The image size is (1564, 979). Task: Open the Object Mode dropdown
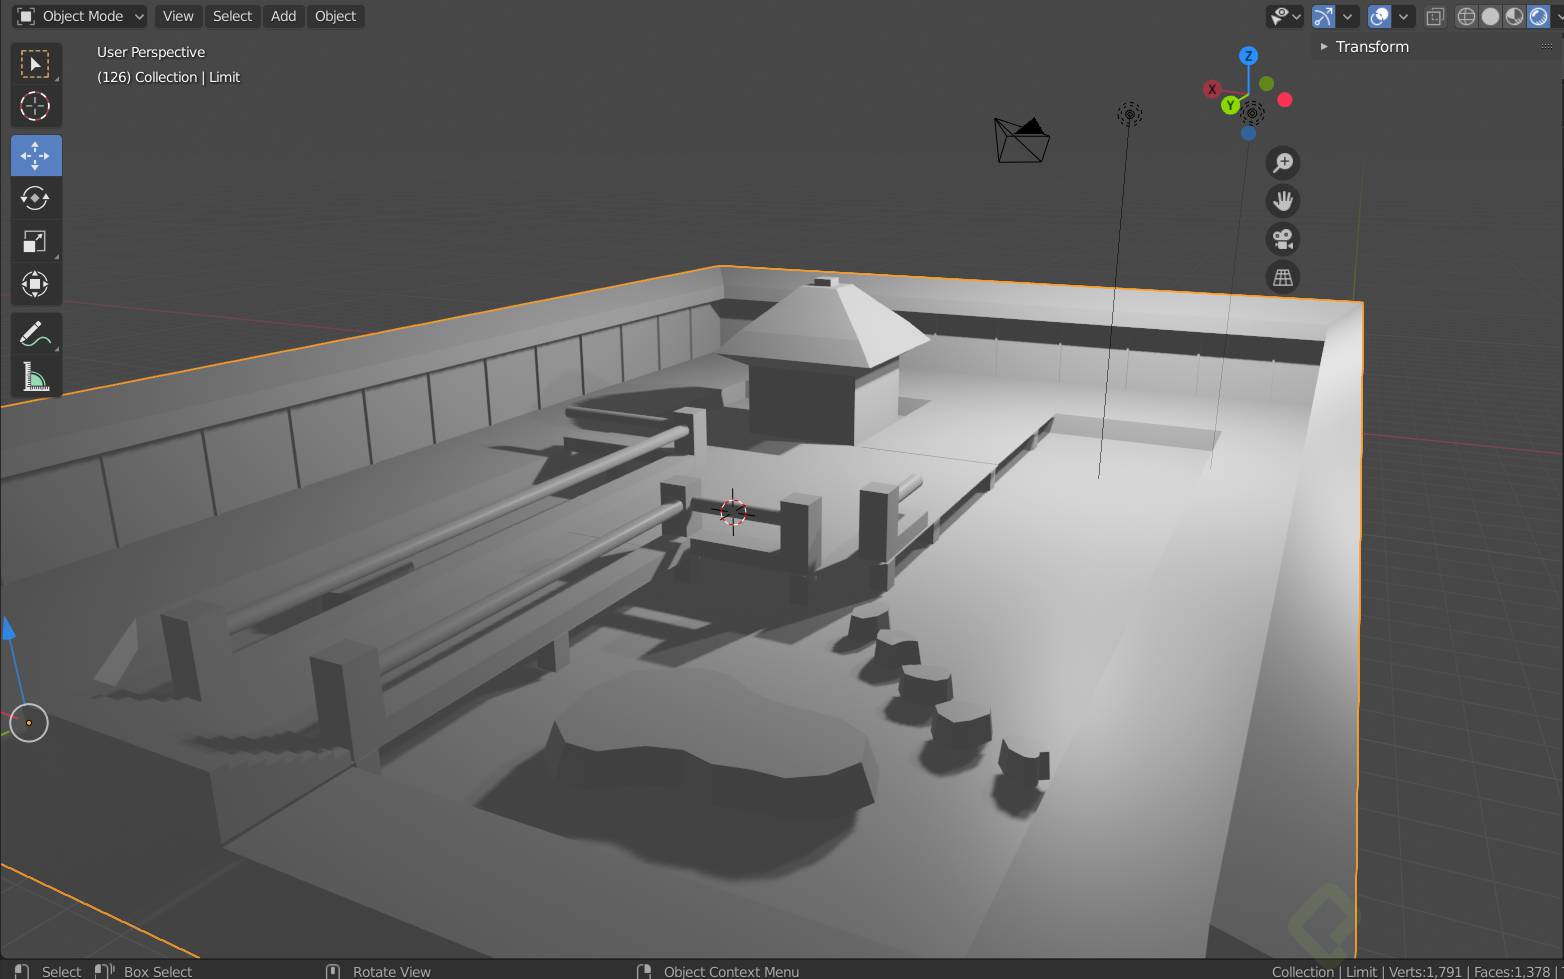coord(80,16)
